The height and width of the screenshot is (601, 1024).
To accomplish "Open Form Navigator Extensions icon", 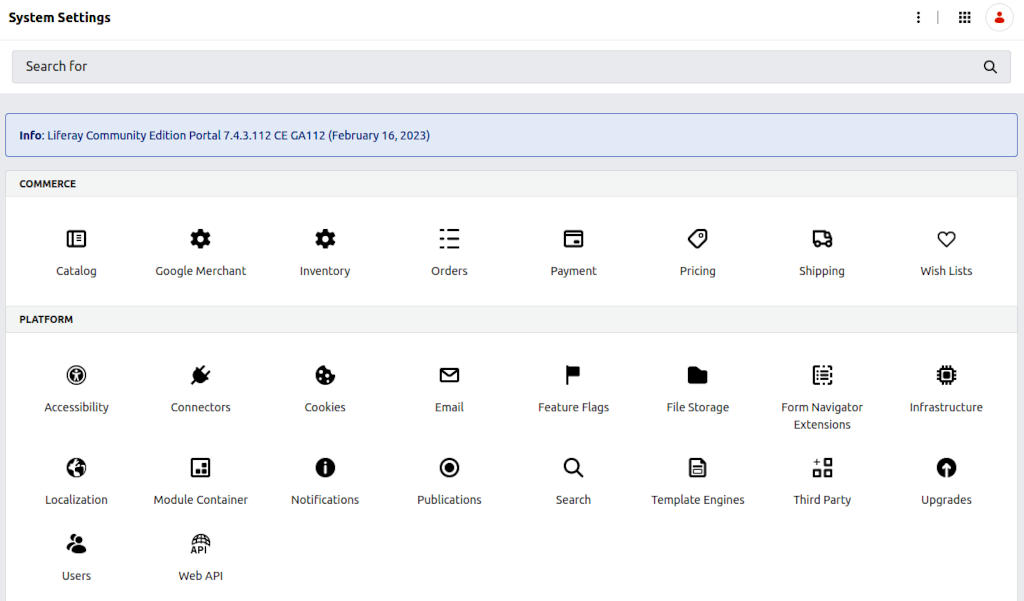I will pos(822,375).
